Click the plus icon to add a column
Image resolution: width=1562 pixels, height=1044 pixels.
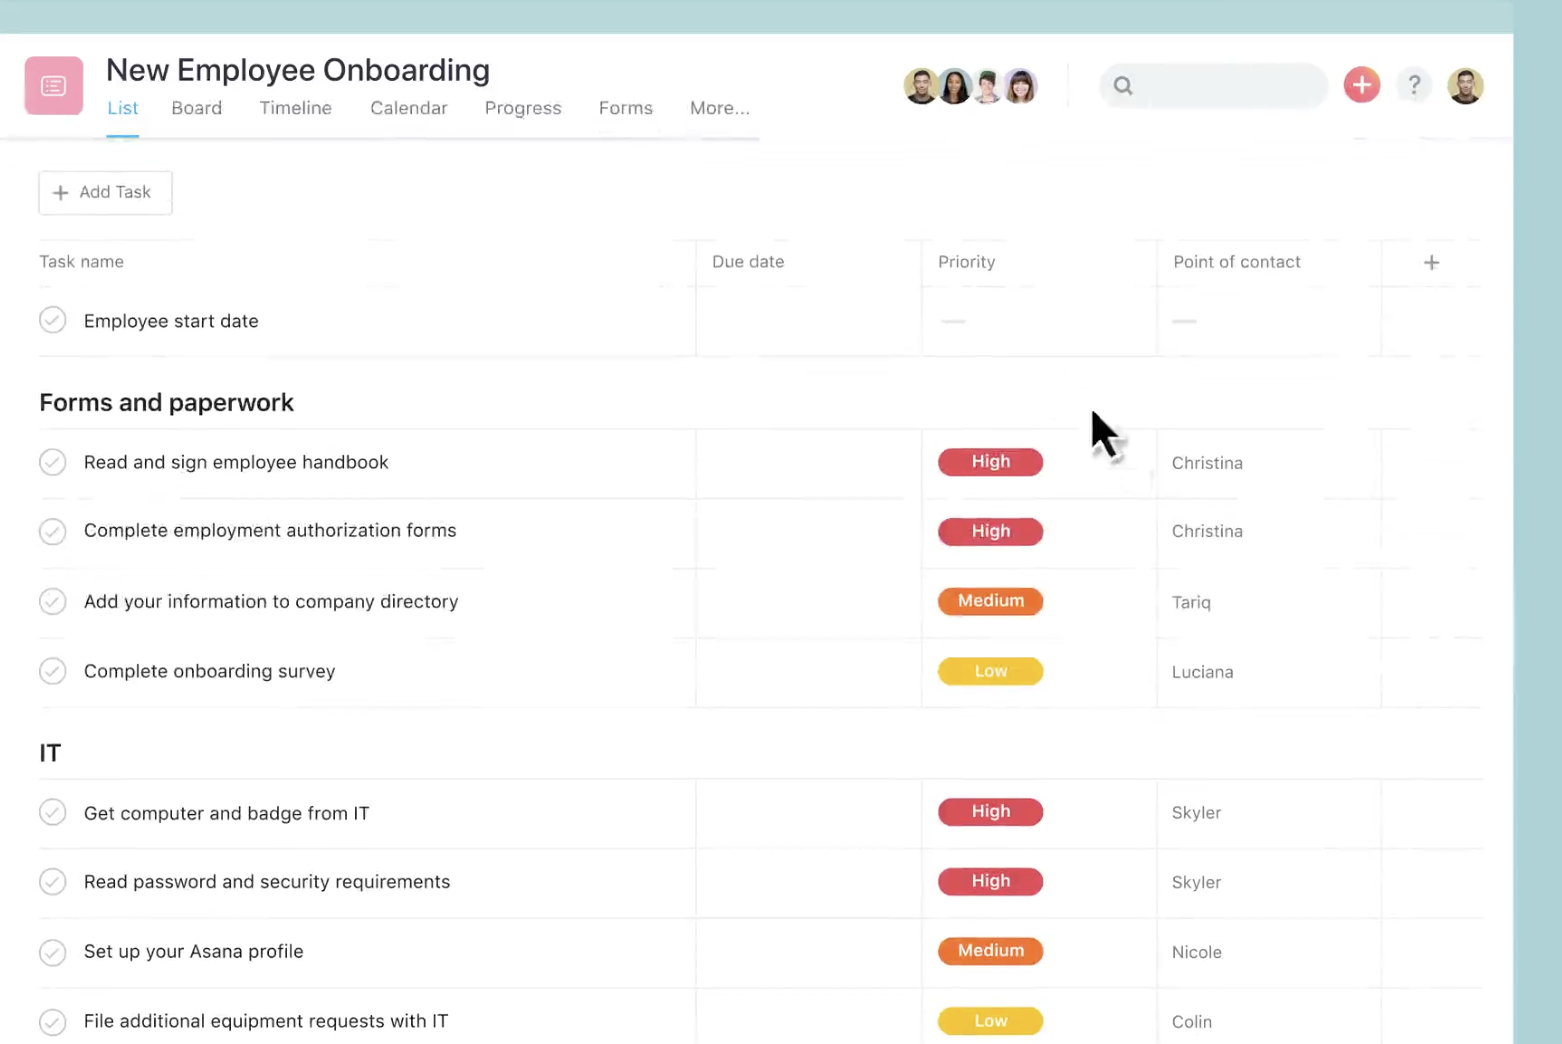[x=1431, y=262]
